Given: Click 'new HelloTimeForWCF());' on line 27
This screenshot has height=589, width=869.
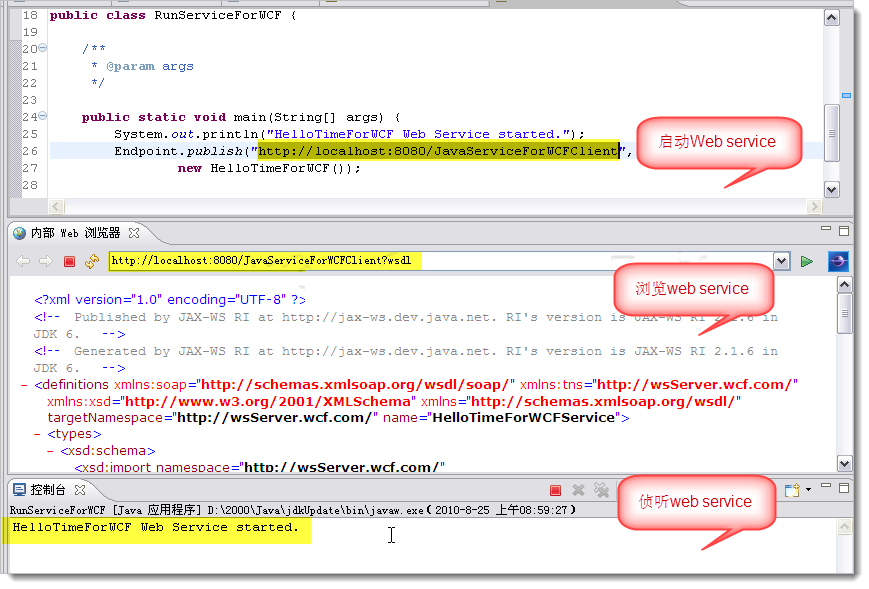Looking at the screenshot, I should coord(269,168).
